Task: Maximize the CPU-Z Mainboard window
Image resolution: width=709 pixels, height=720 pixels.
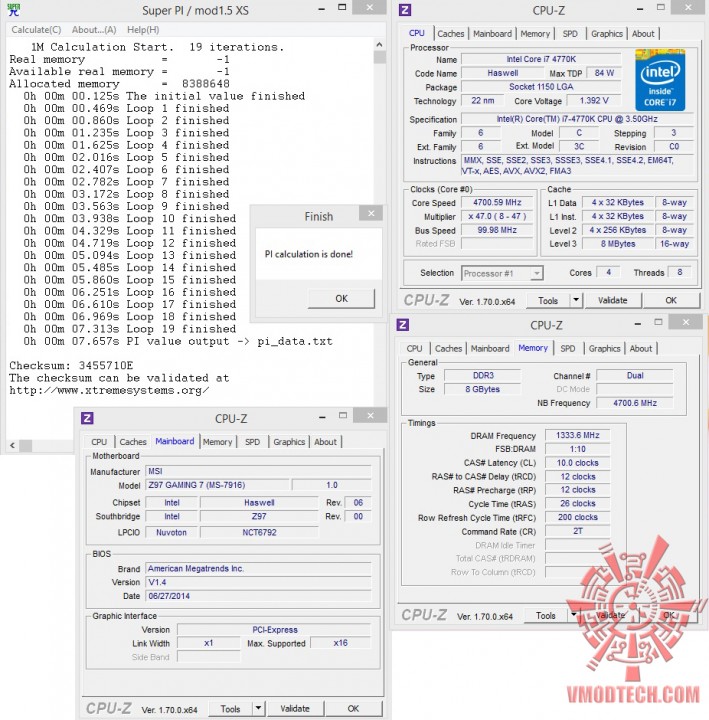Action: (x=343, y=416)
